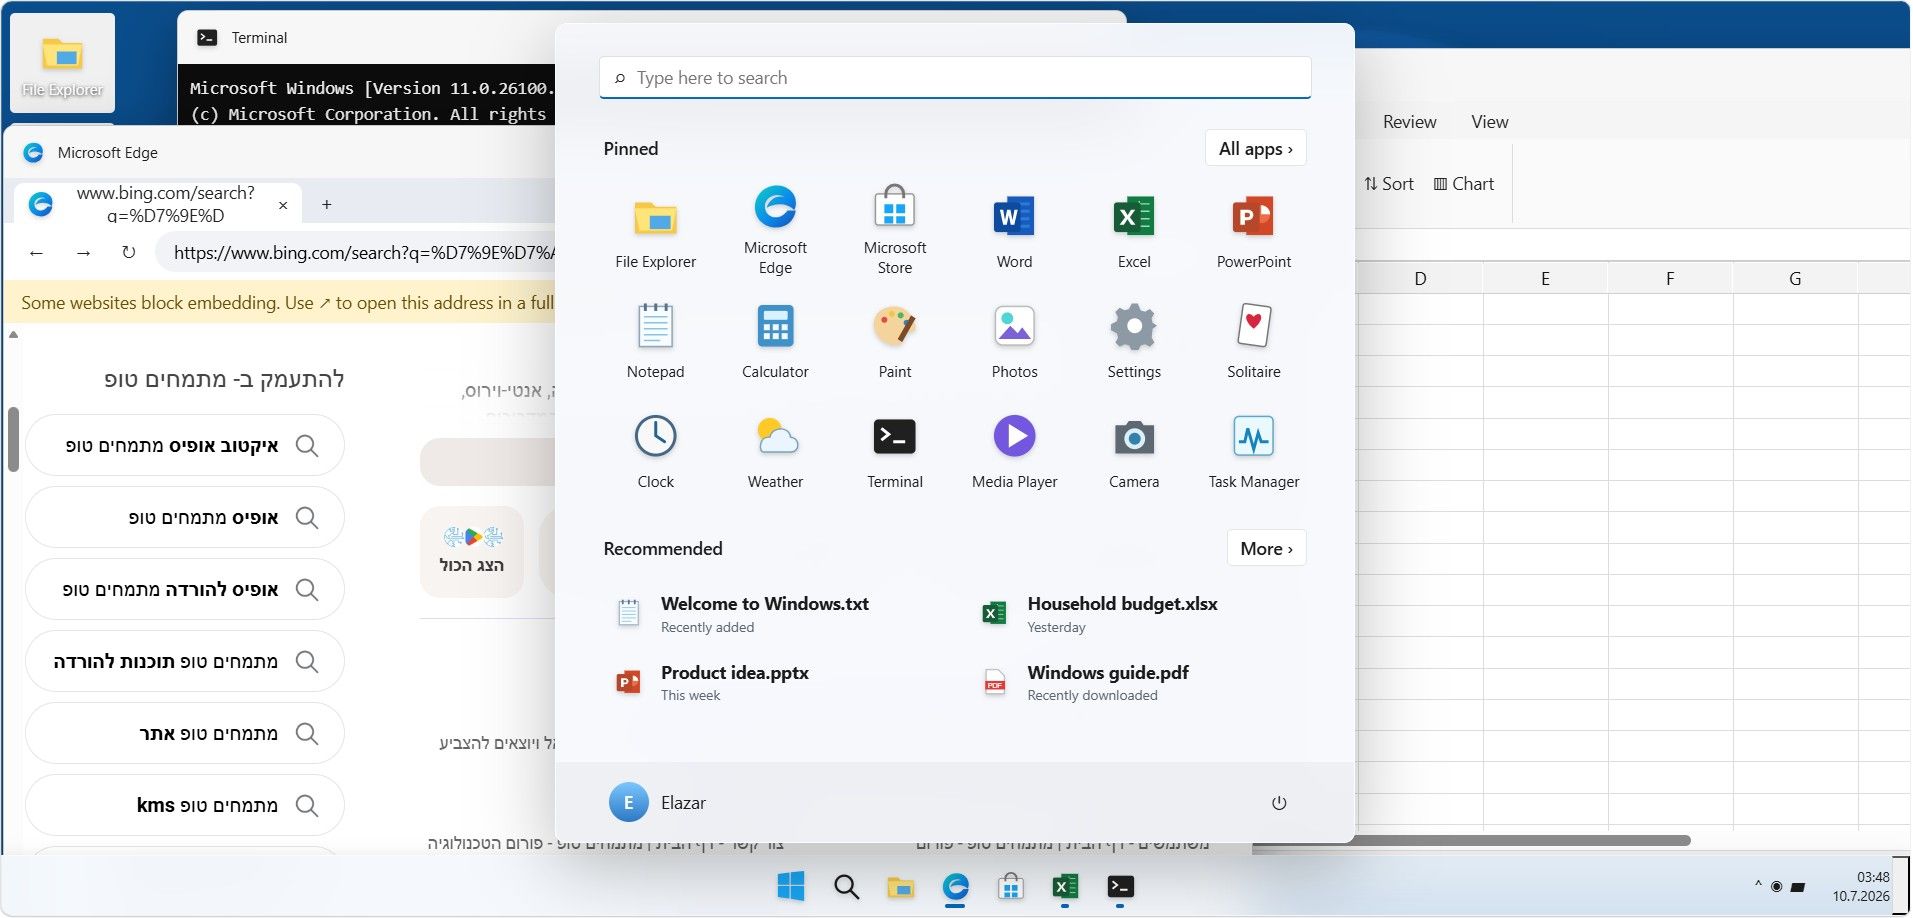Launch the Solitaire pinned app
Viewport: 1913px width, 918px height.
pyautogui.click(x=1253, y=340)
